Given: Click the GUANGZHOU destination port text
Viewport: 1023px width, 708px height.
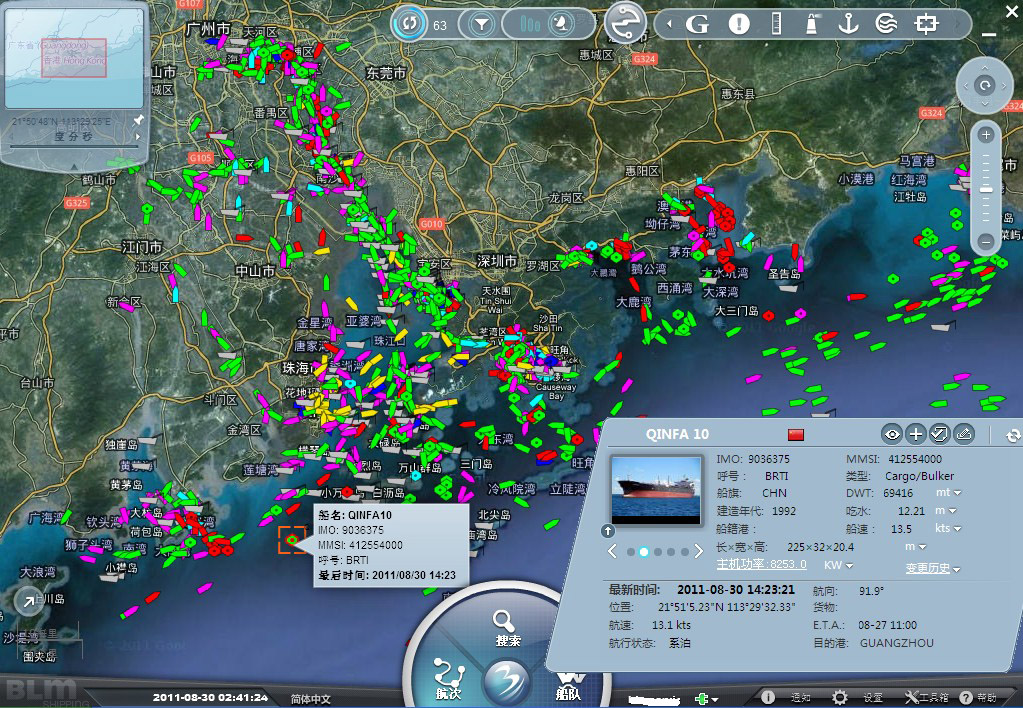Looking at the screenshot, I should (896, 643).
